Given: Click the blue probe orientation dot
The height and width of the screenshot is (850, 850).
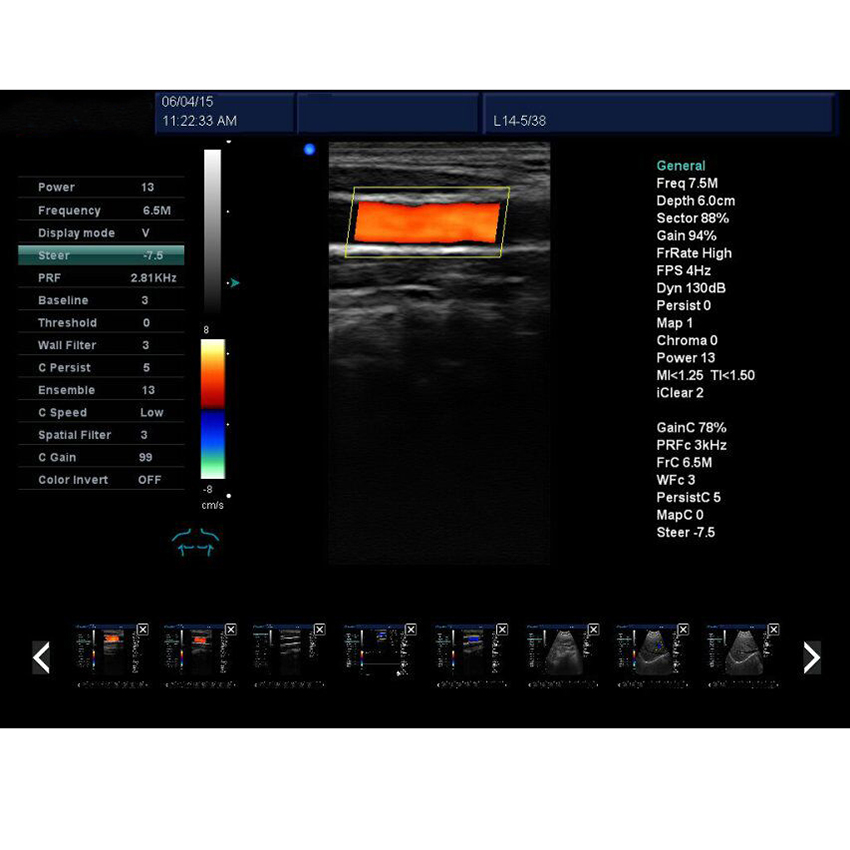Looking at the screenshot, I should [309, 149].
